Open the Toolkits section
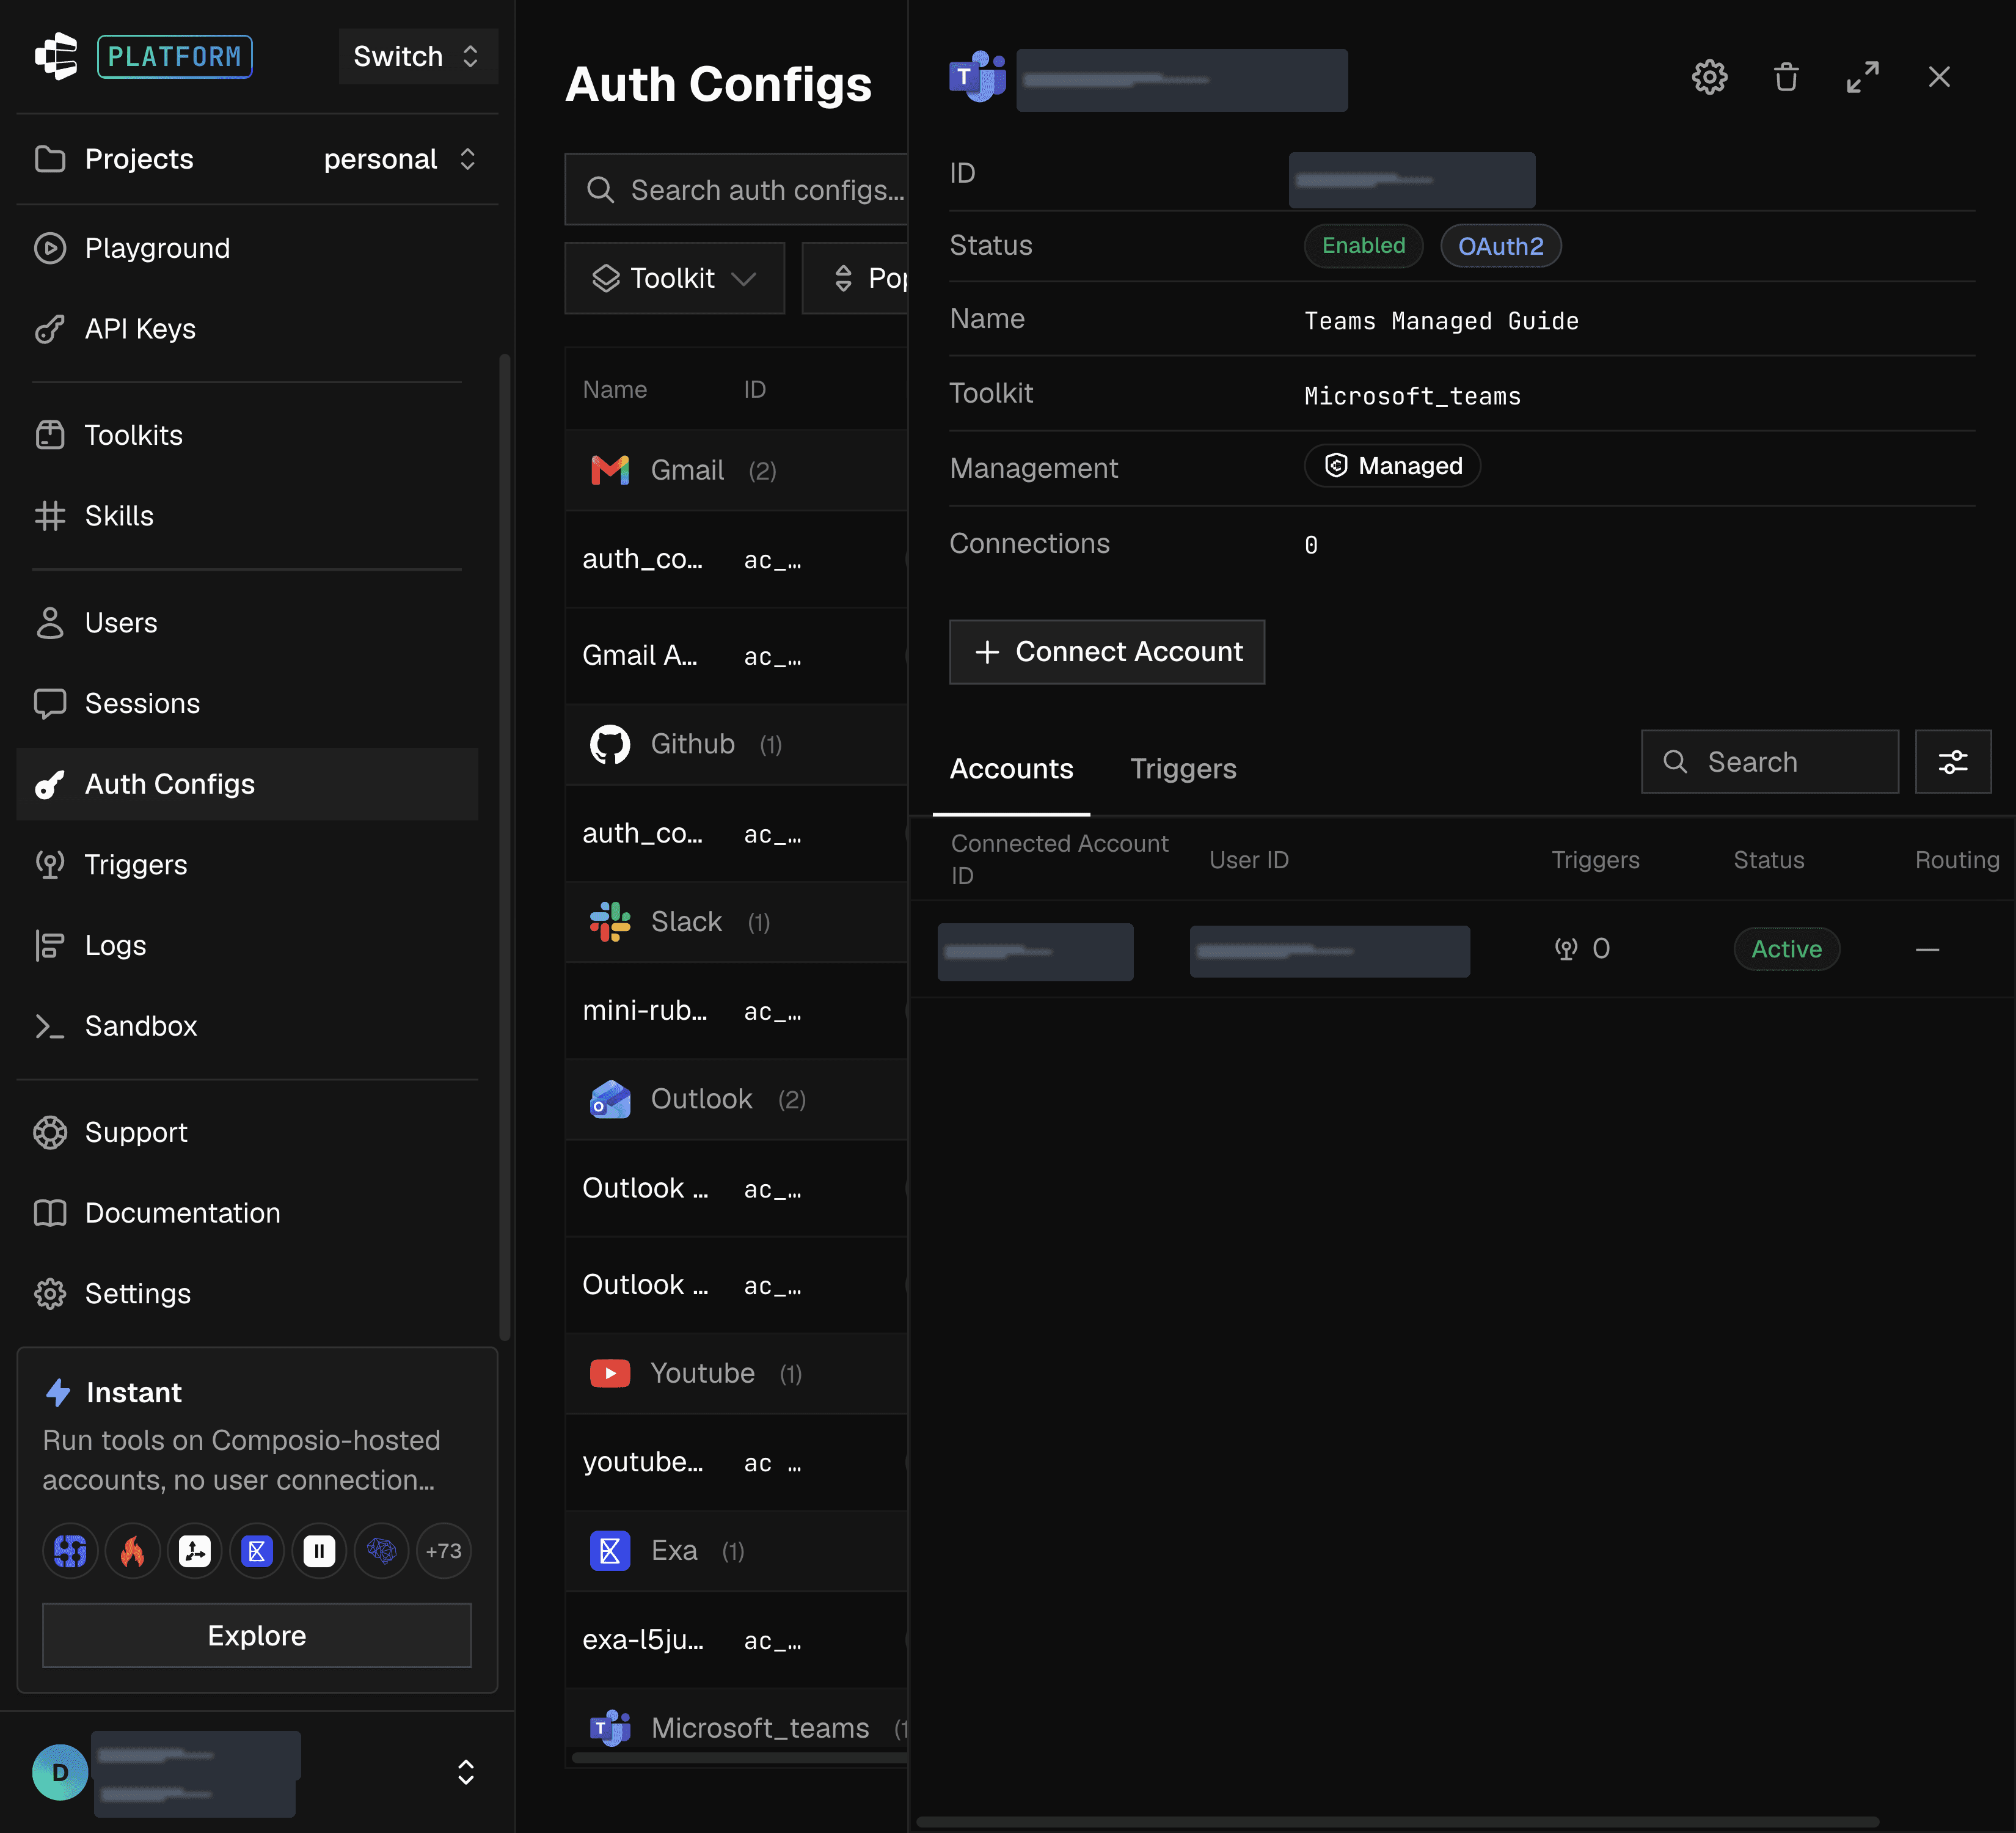This screenshot has width=2016, height=1833. (247, 435)
